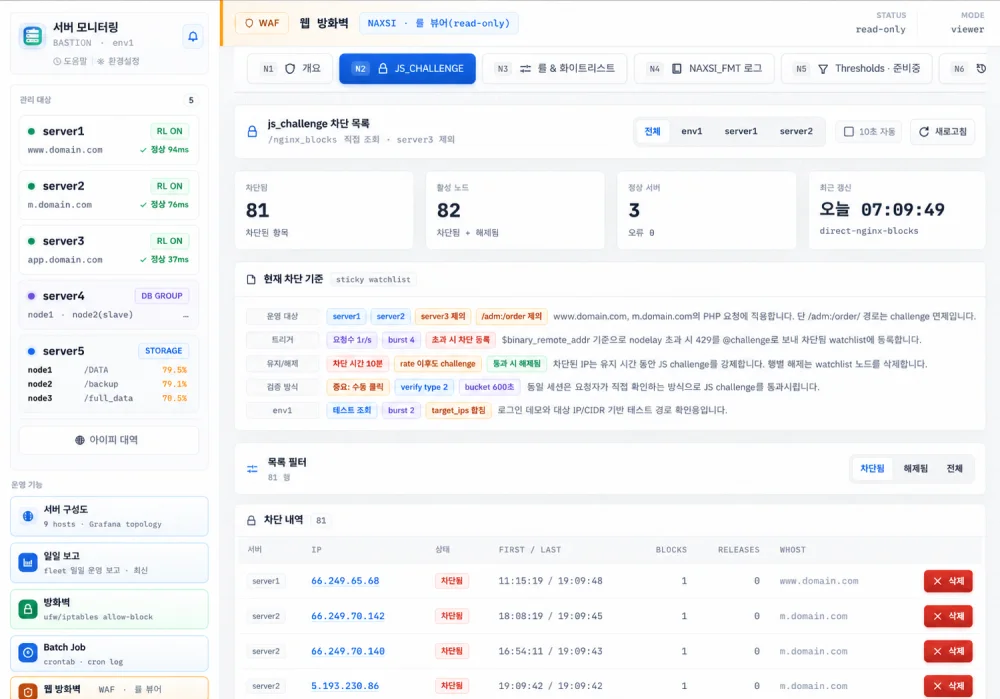Screen dimensions: 1000x699
Task: Open 서버 구성도 Grafana topology
Action: pyautogui.click(x=109, y=516)
